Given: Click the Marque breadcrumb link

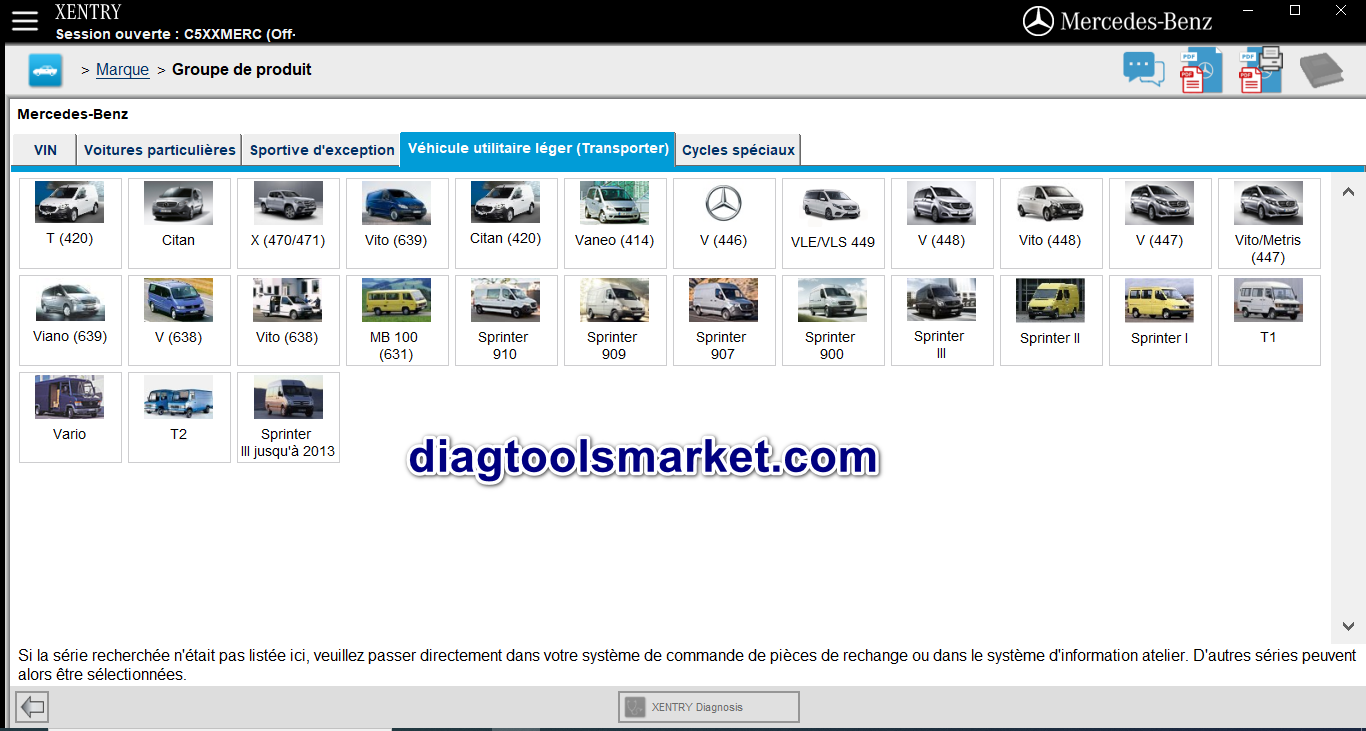Looking at the screenshot, I should (x=122, y=70).
